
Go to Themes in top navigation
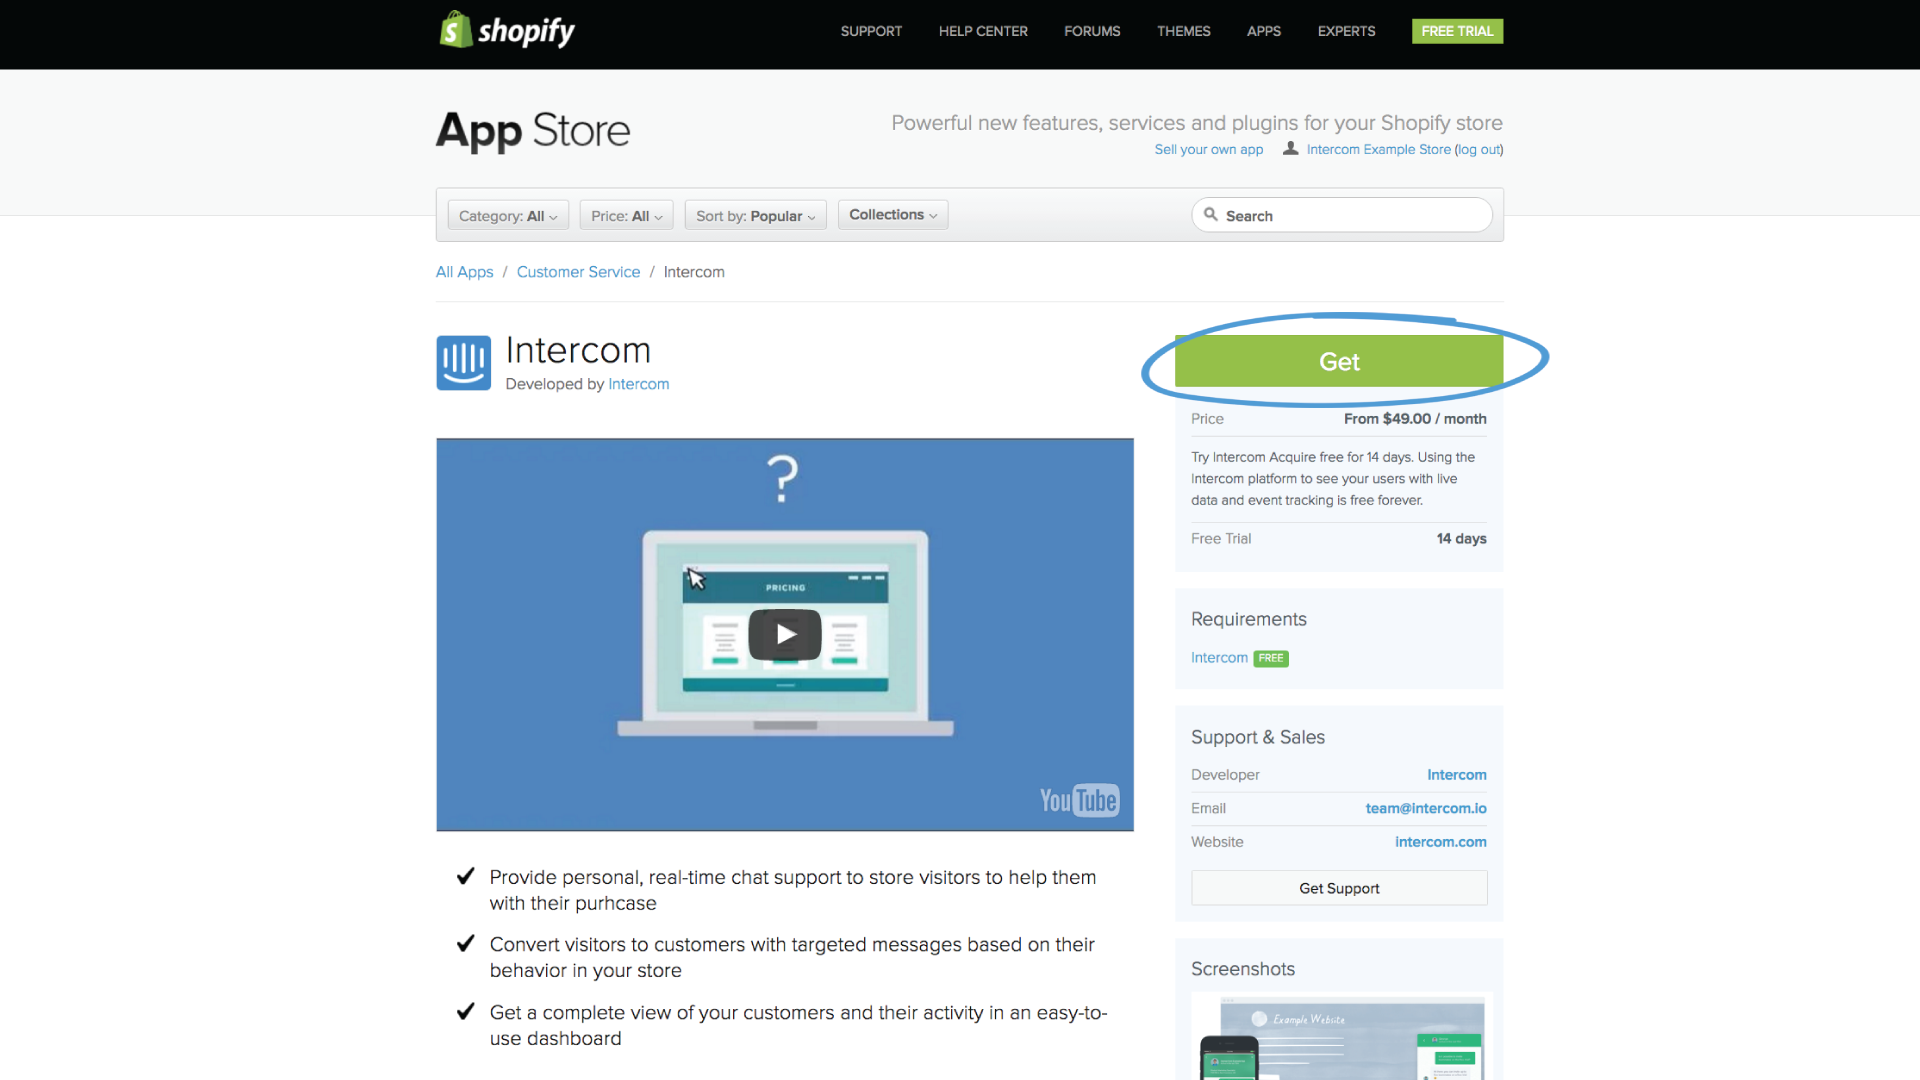(x=1183, y=31)
